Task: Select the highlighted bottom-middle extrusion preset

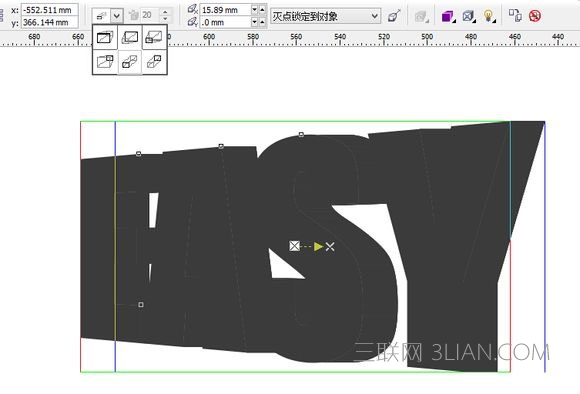Action: [130, 62]
